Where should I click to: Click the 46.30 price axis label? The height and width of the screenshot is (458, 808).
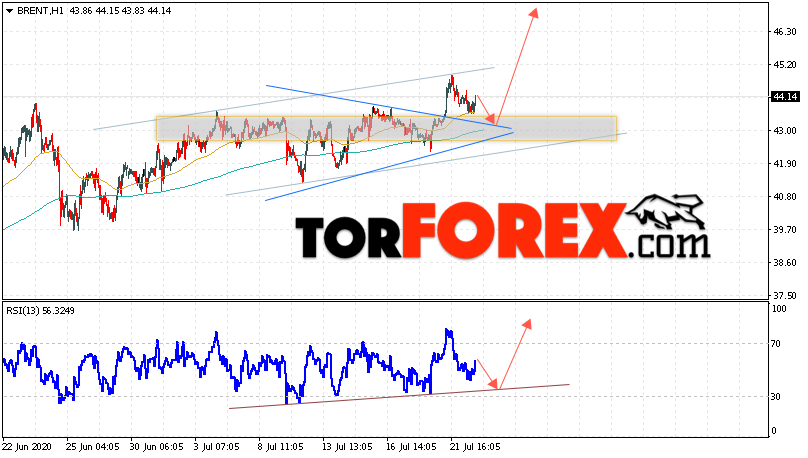click(x=784, y=31)
